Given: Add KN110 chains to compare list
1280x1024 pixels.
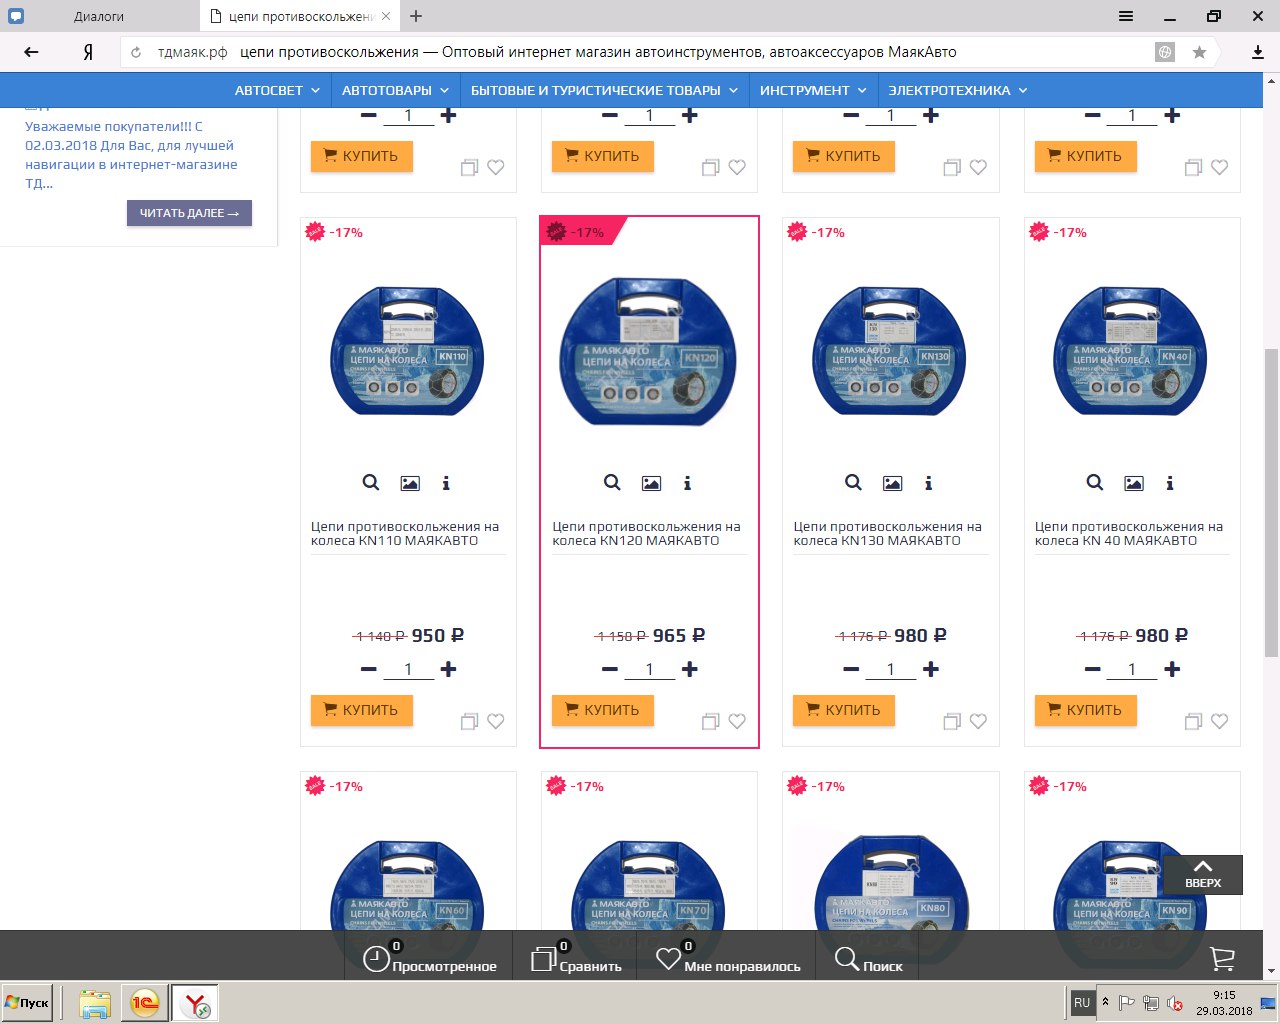Looking at the screenshot, I should click(469, 721).
